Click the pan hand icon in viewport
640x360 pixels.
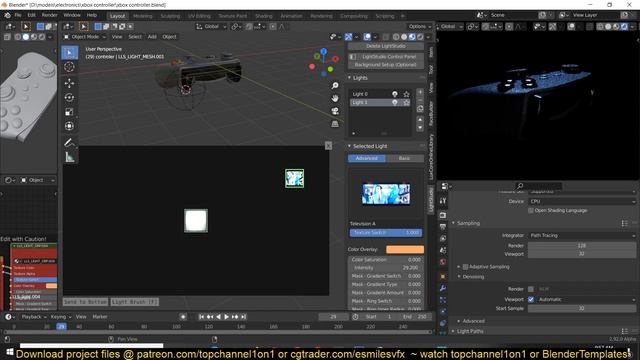(335, 98)
